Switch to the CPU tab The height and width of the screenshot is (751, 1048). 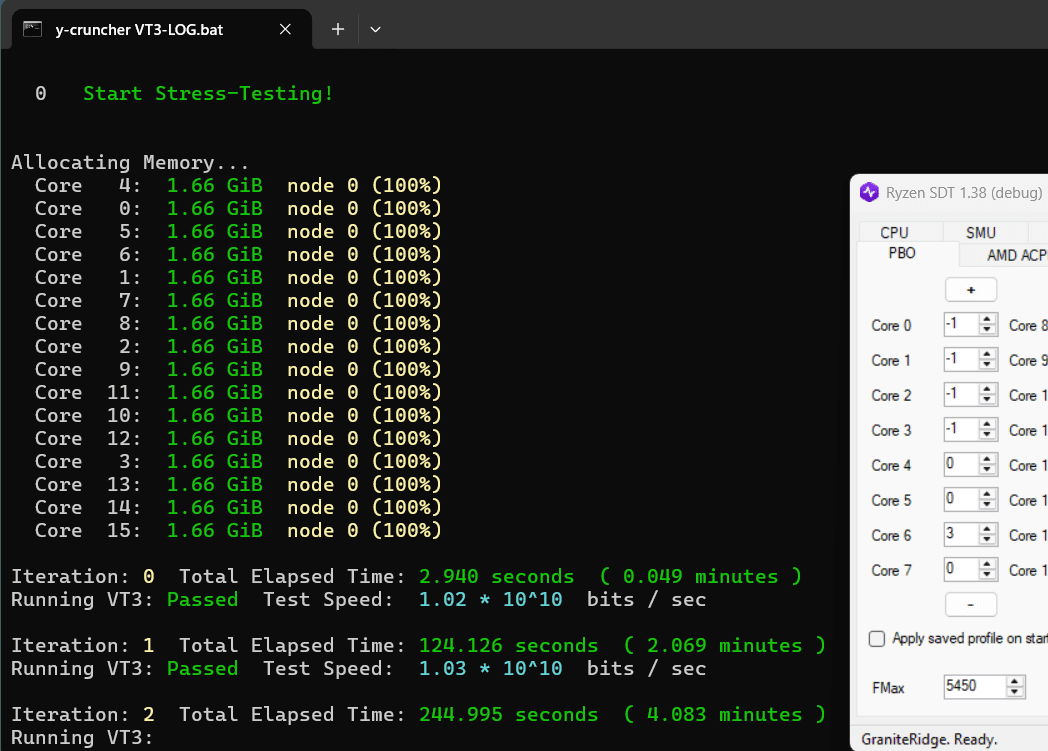tap(894, 232)
